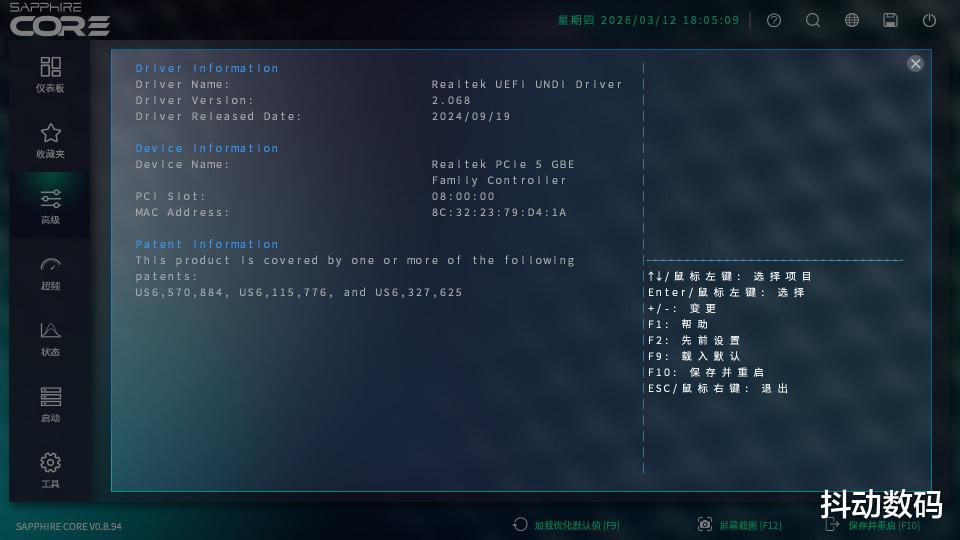This screenshot has height=540, width=960.
Task: Click 加载优化默认值 [F9] button
Action: click(x=566, y=525)
